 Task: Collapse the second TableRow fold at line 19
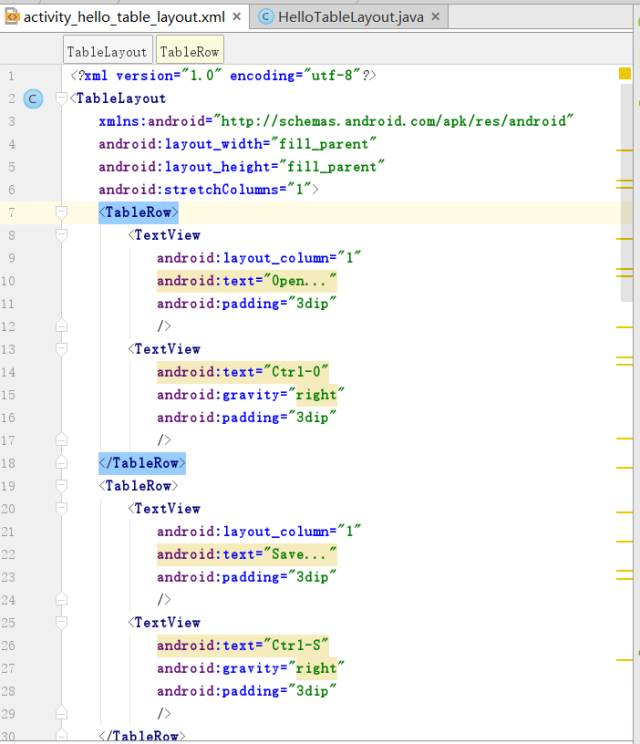(61, 485)
